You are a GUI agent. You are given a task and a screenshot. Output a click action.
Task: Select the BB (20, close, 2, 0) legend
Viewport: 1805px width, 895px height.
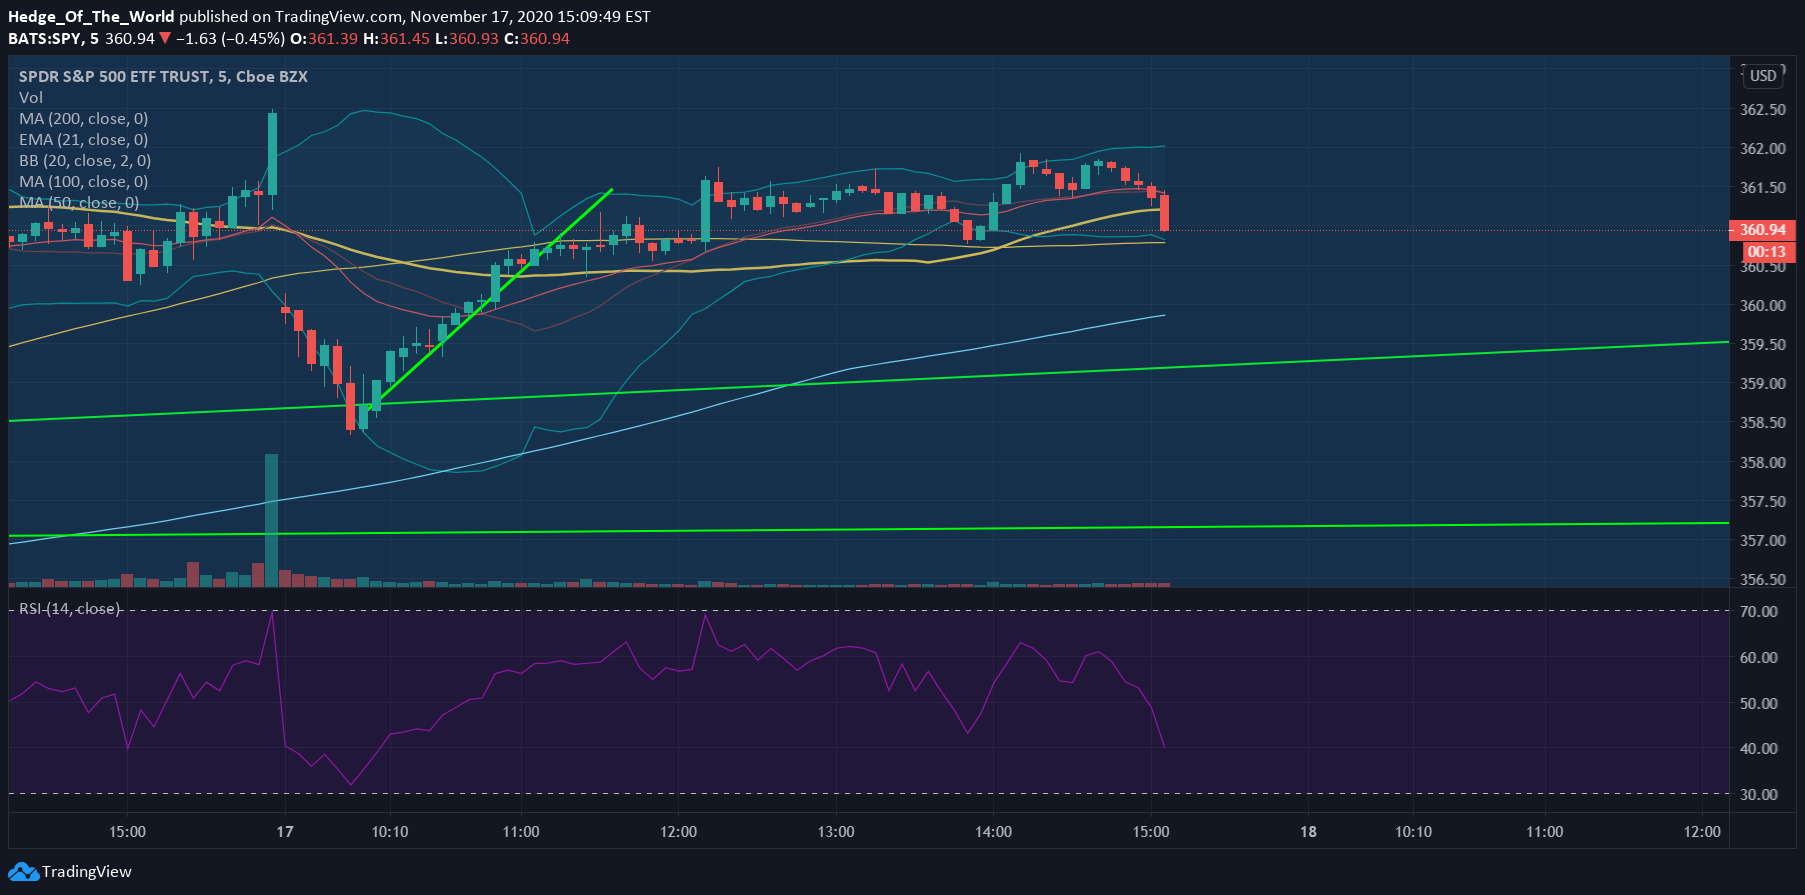point(85,161)
